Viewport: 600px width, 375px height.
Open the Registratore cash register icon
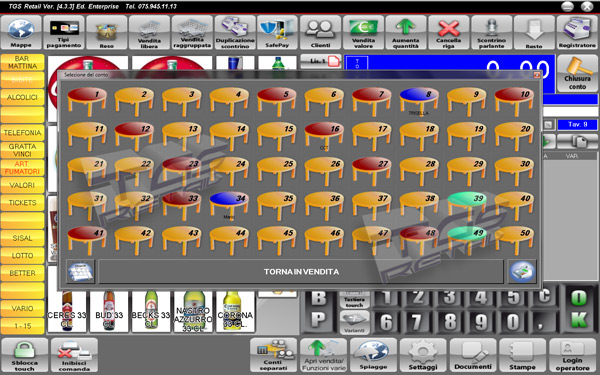click(x=577, y=33)
